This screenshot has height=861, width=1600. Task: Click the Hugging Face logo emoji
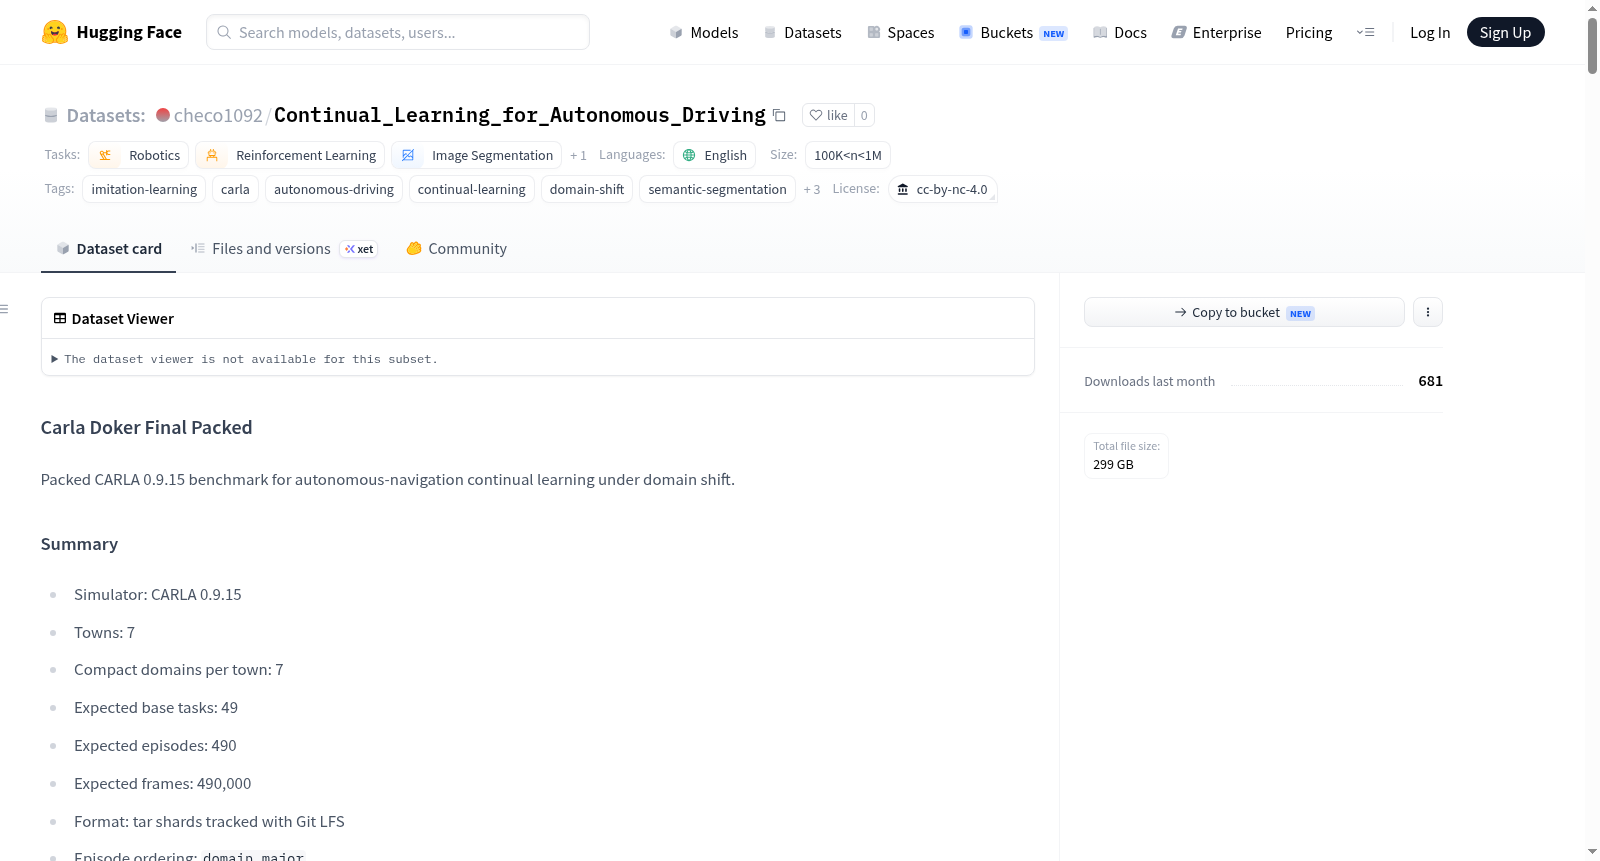point(54,32)
